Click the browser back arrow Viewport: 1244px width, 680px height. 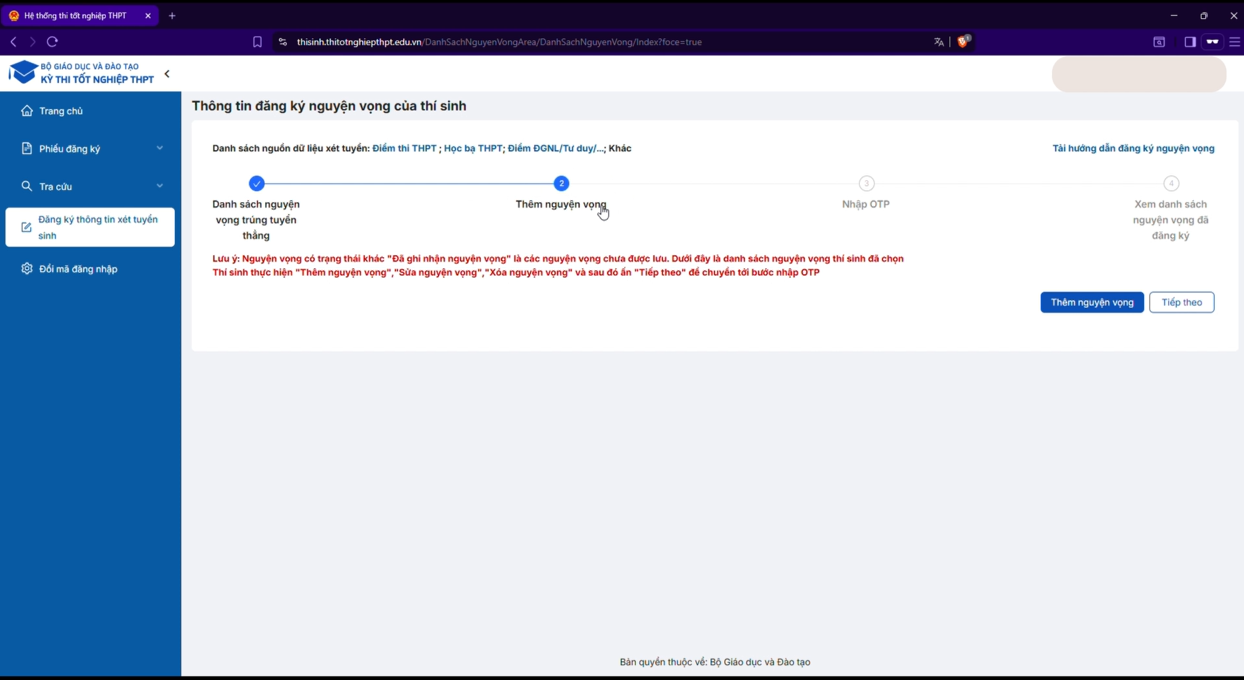tap(13, 42)
